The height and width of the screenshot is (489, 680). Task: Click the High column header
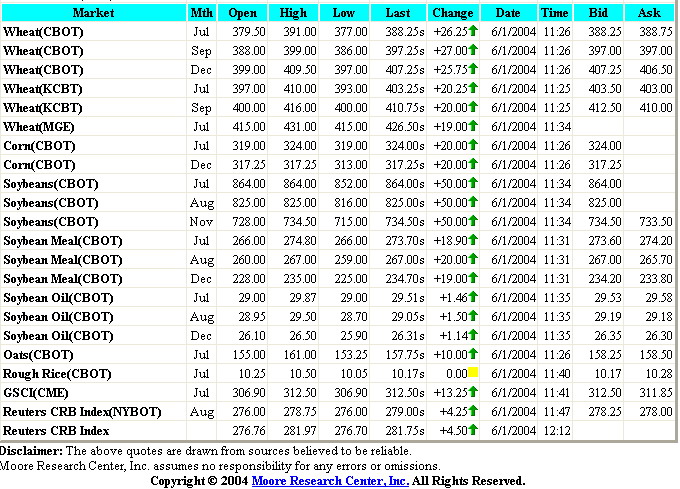pos(293,13)
